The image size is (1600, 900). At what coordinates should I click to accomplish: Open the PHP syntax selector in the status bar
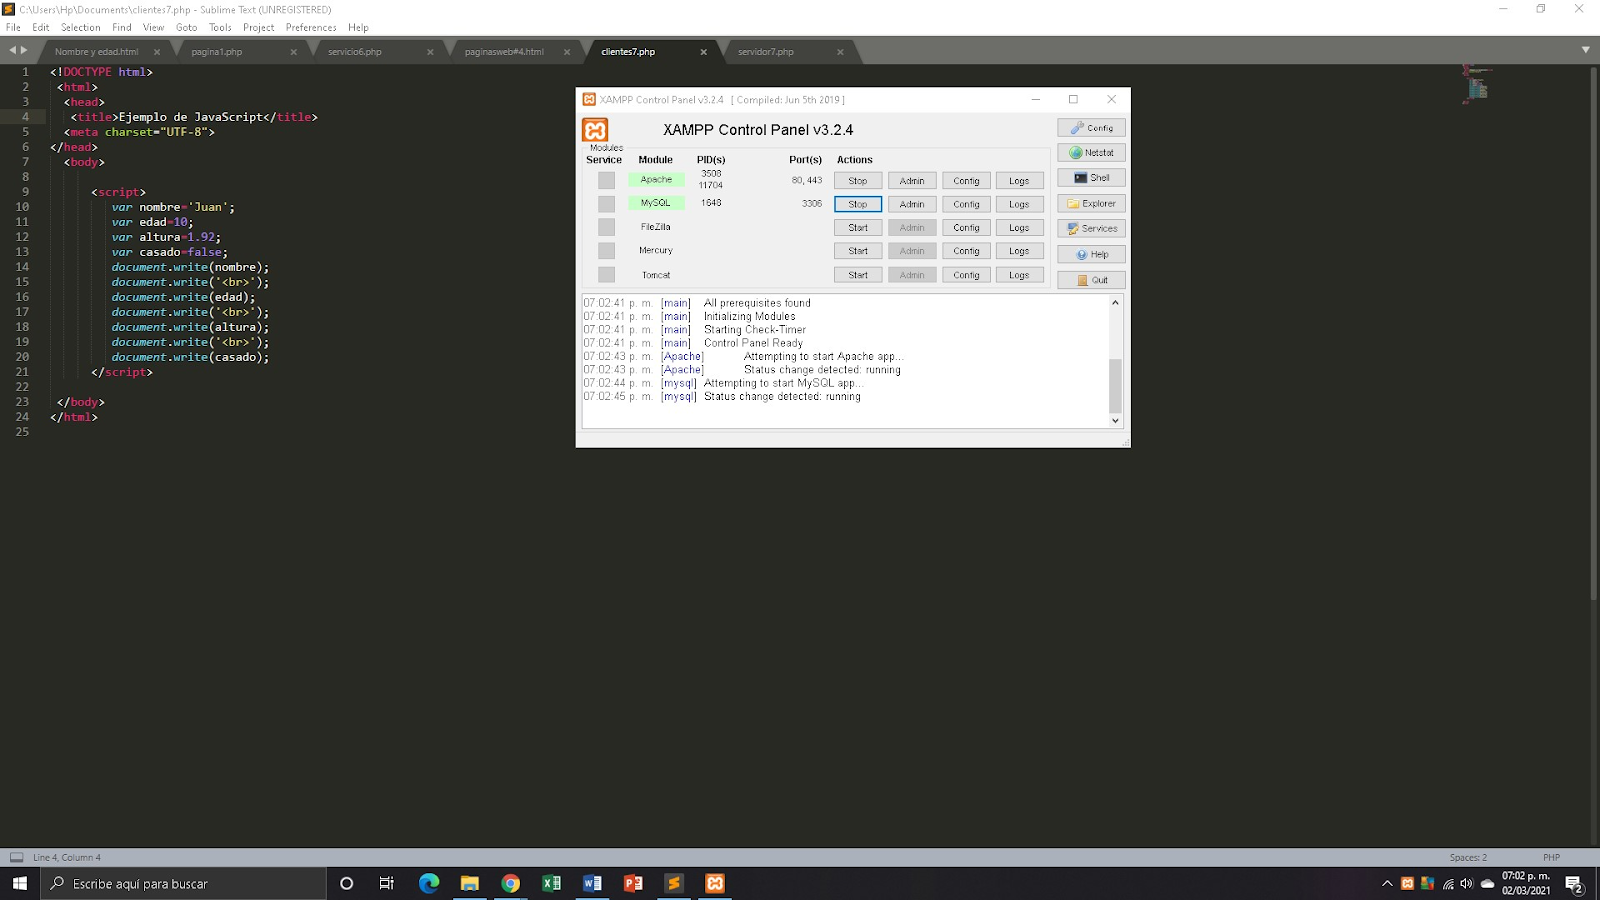click(1551, 857)
